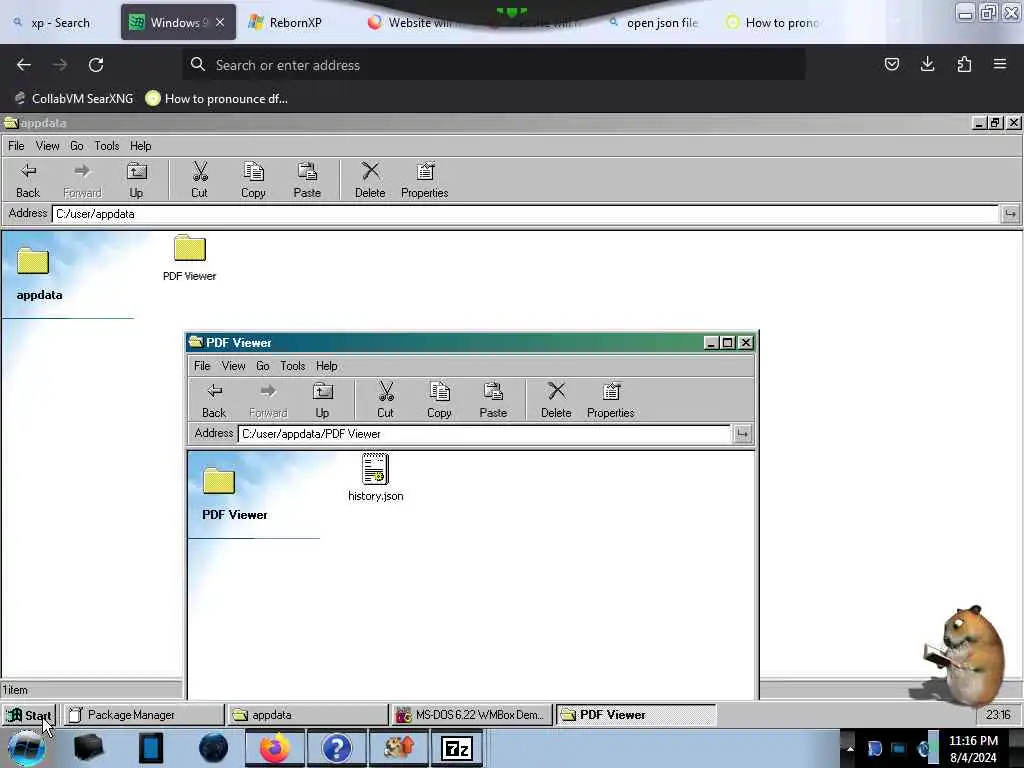Click the 11:16 PM clock in system tray
Screen dimensions: 1024x768
click(973, 749)
